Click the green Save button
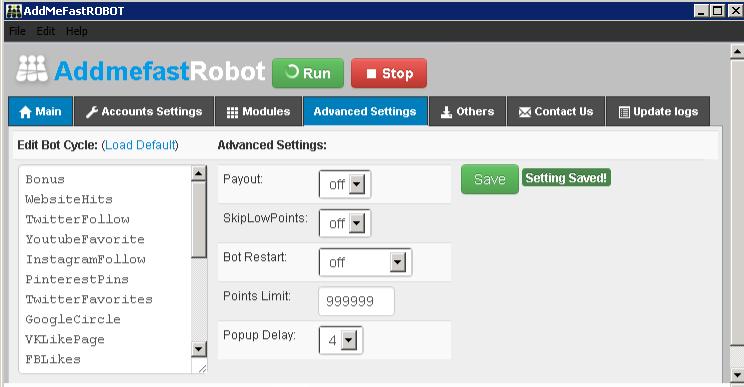 490,179
